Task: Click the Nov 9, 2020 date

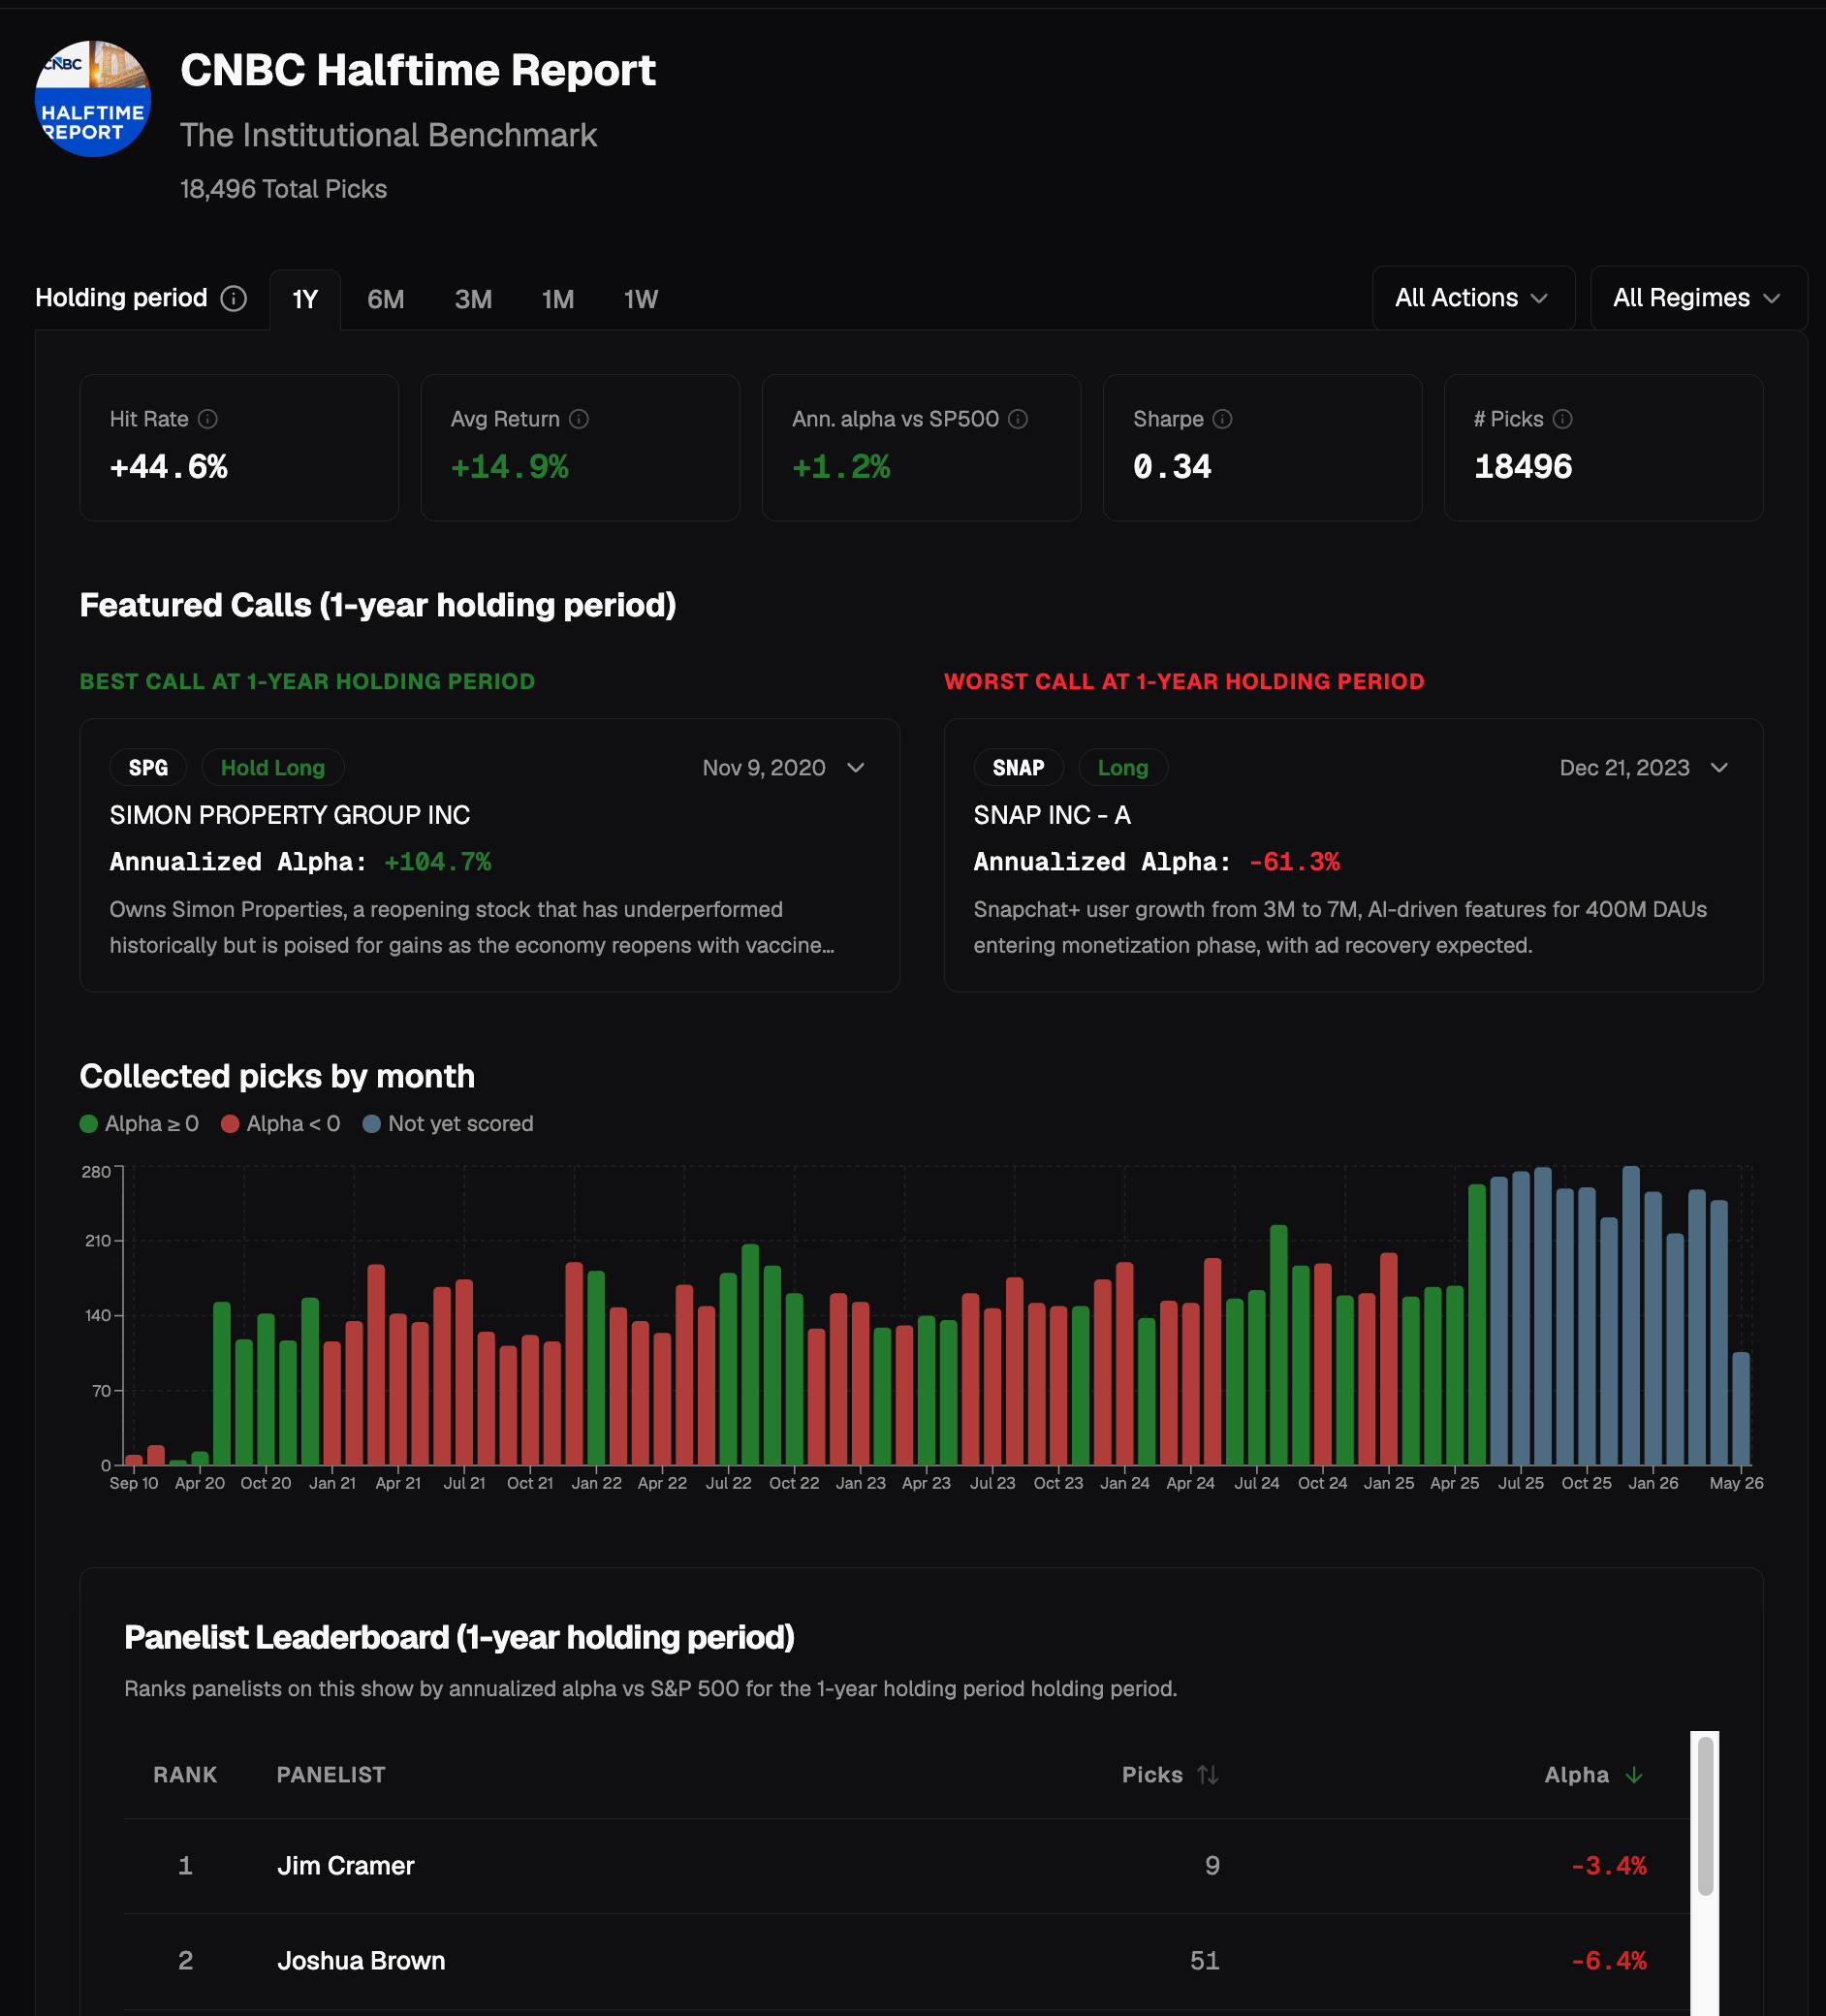Action: [x=764, y=768]
